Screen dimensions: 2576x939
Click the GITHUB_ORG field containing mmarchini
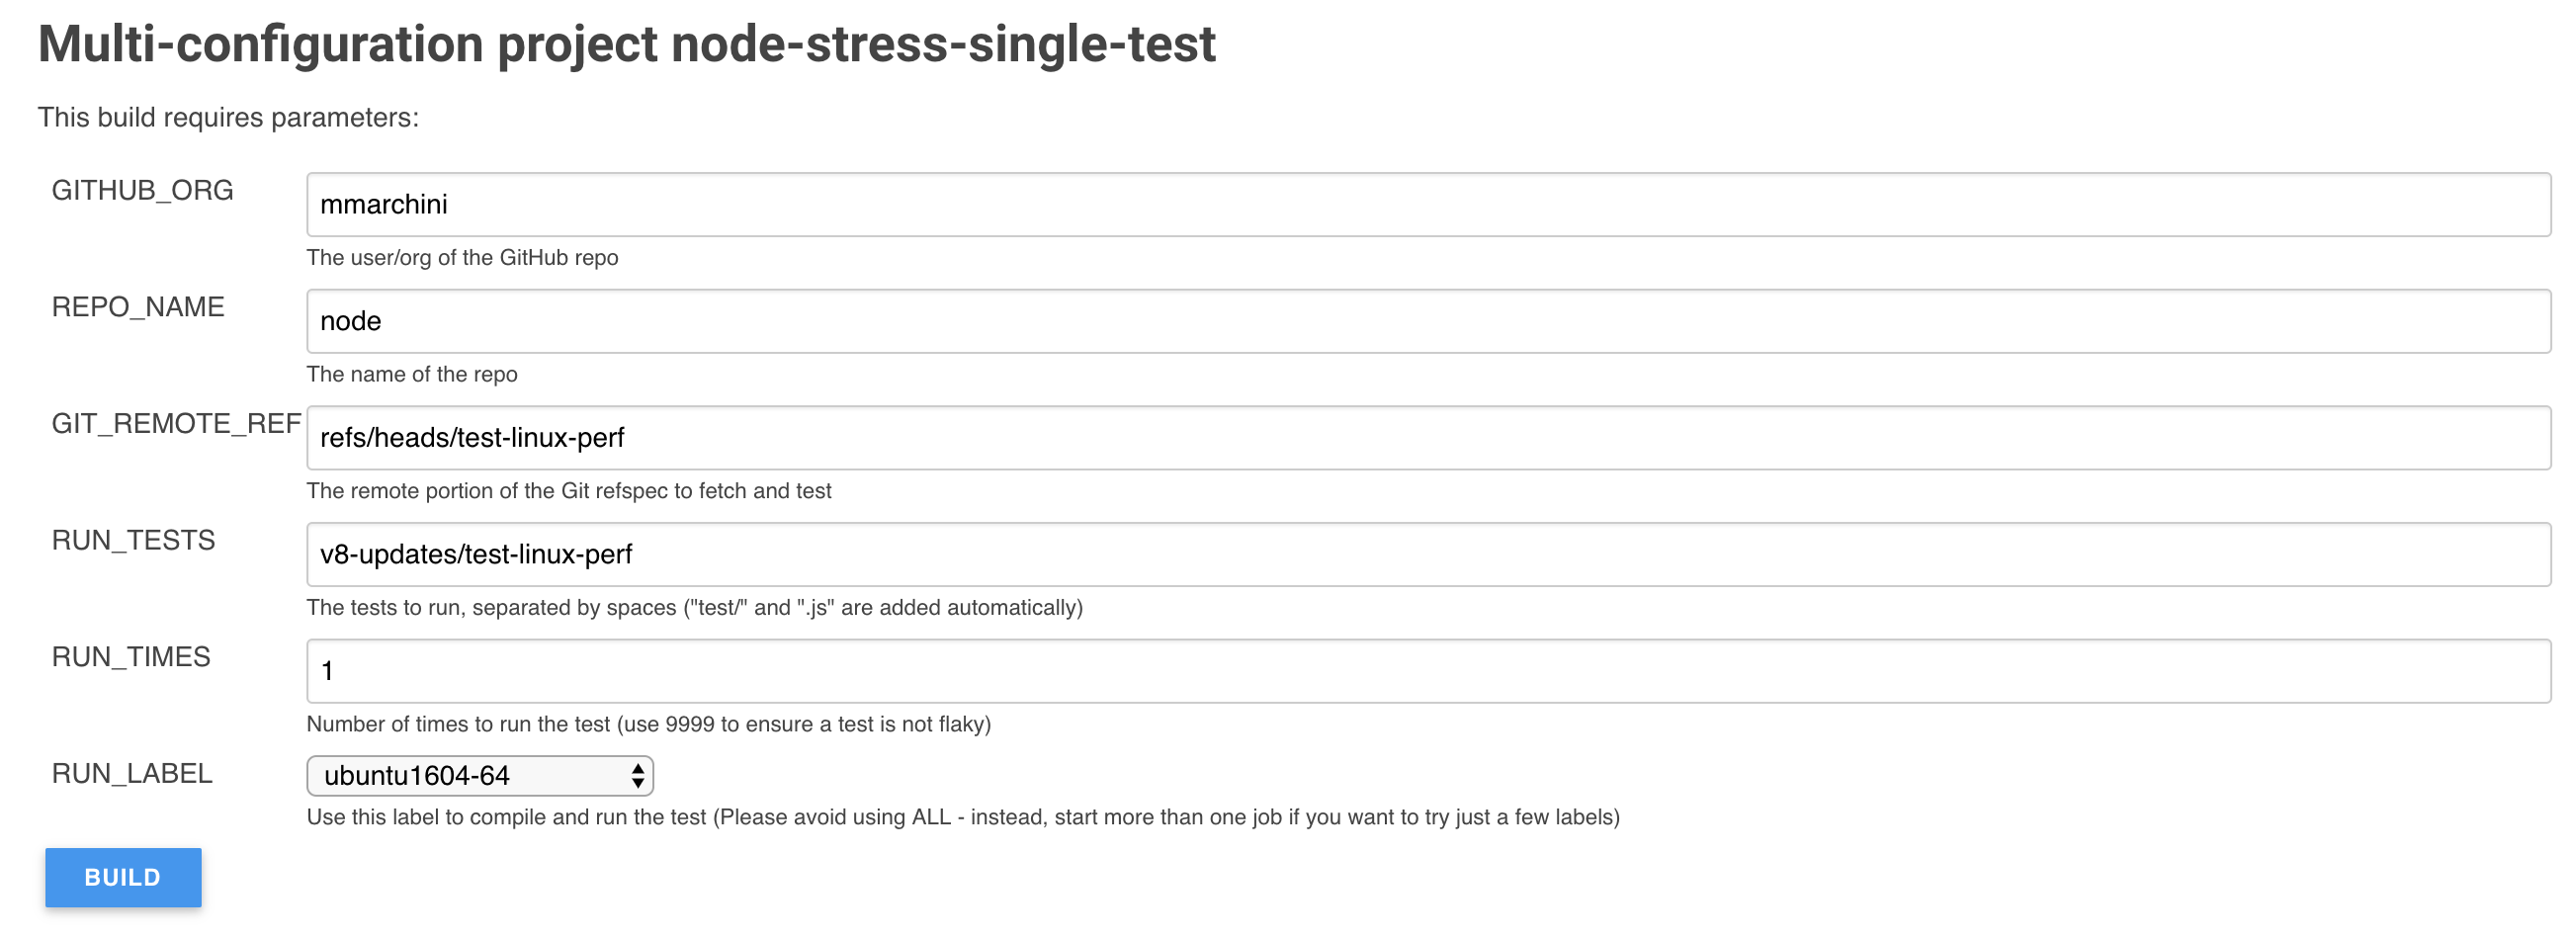(1428, 204)
